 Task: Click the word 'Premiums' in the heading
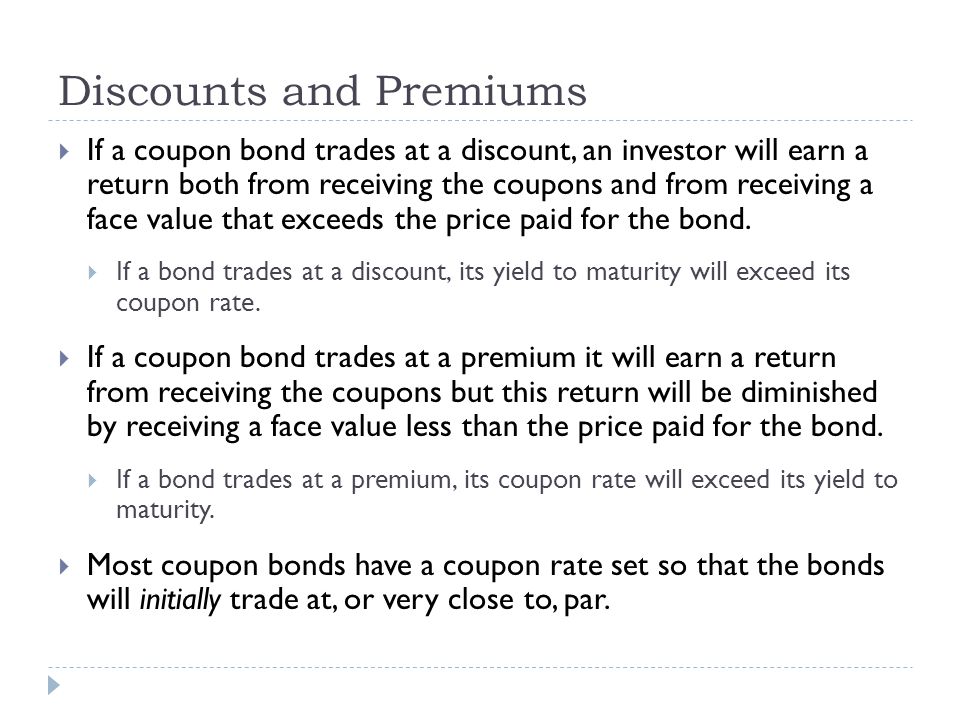[481, 91]
